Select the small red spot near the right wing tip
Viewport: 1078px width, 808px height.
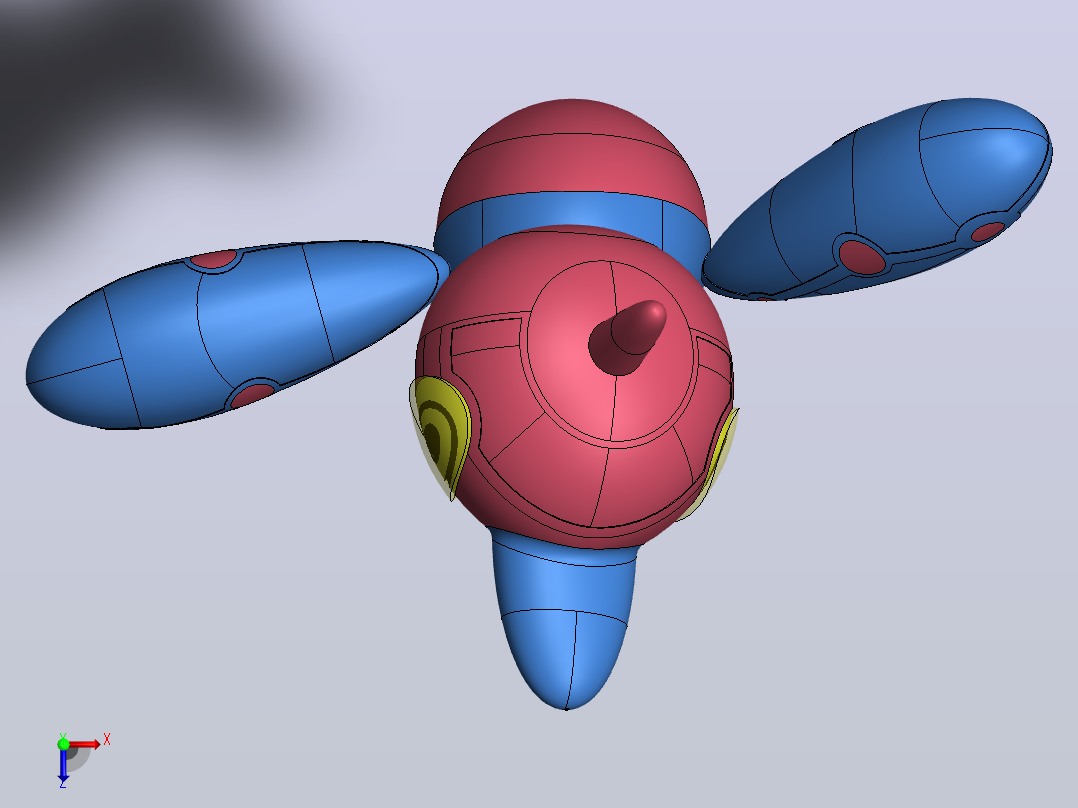(988, 231)
